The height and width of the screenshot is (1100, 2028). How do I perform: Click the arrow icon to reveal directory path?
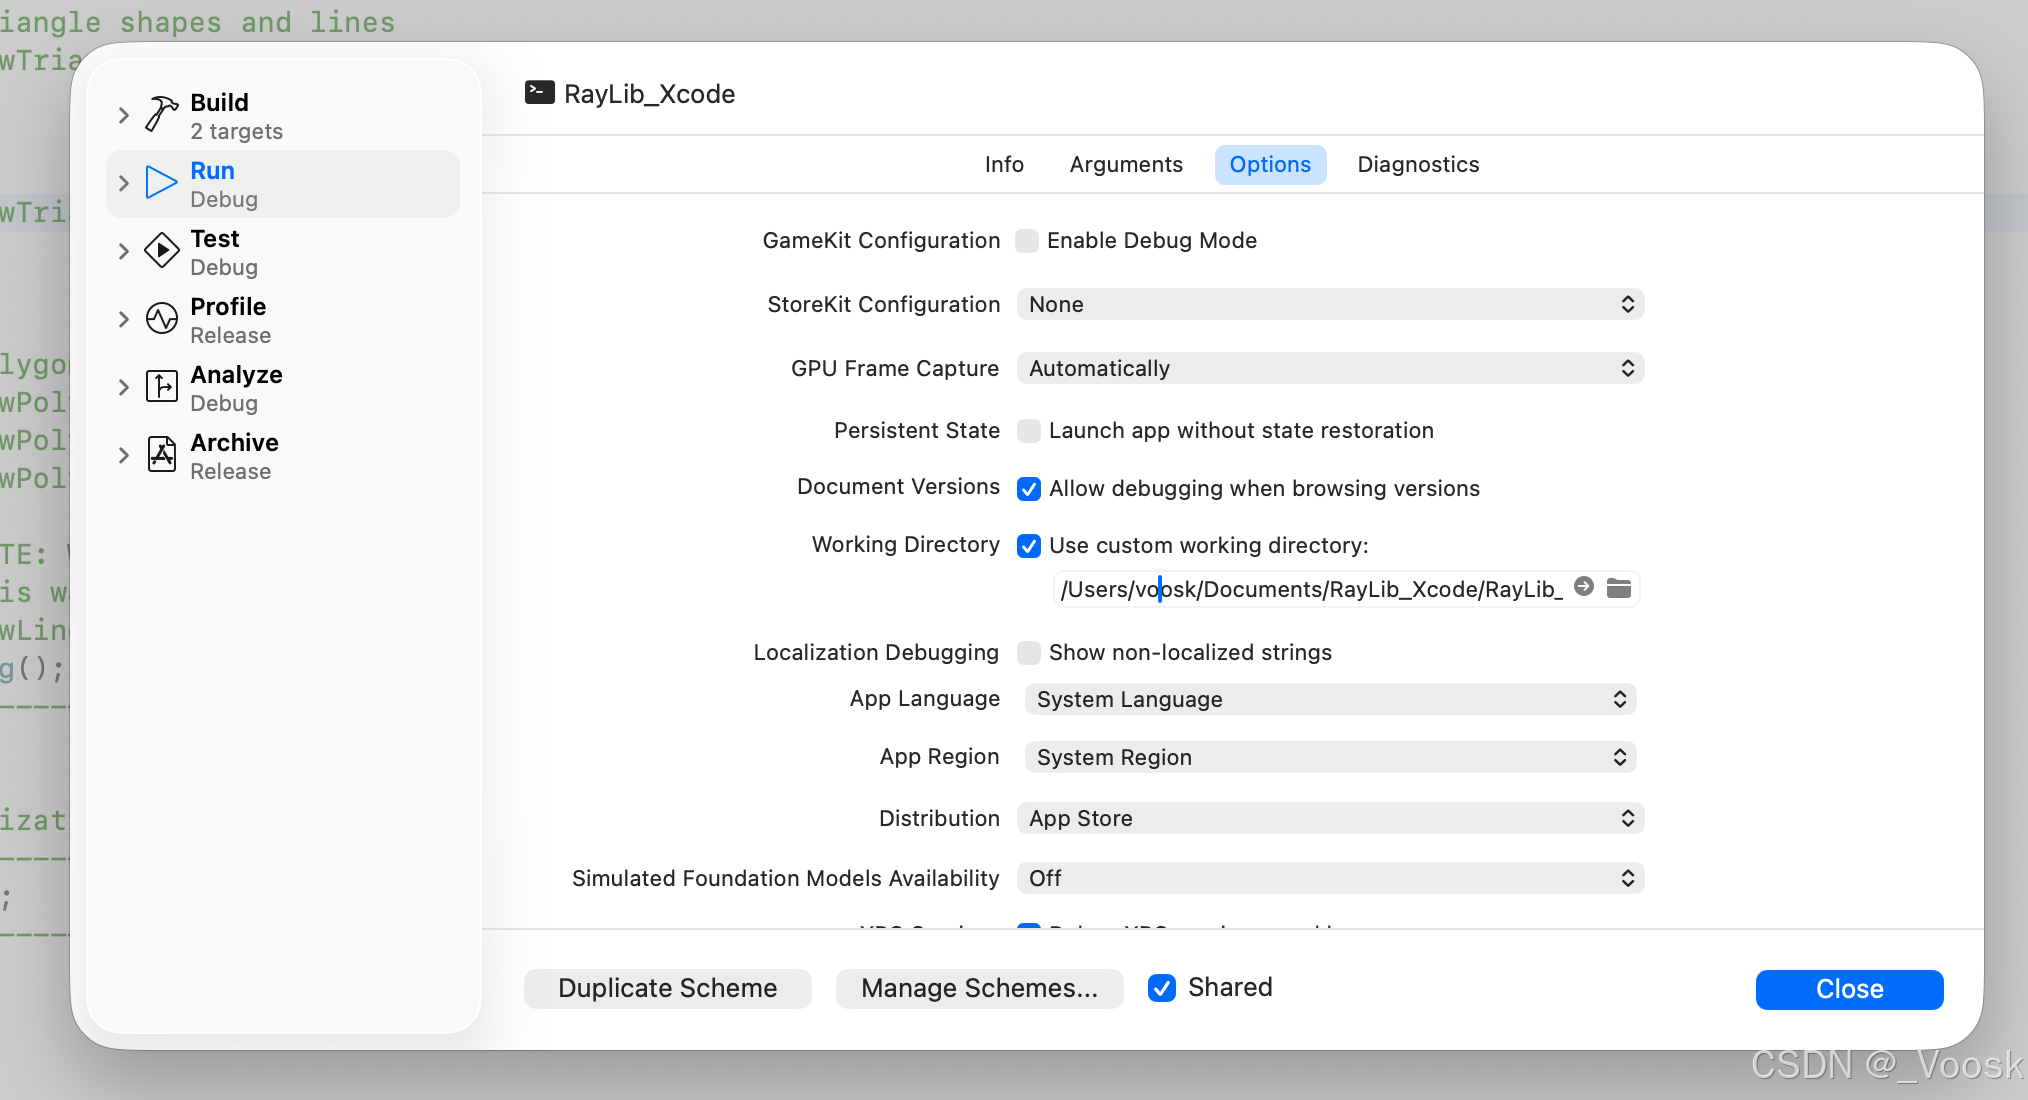(x=1584, y=587)
